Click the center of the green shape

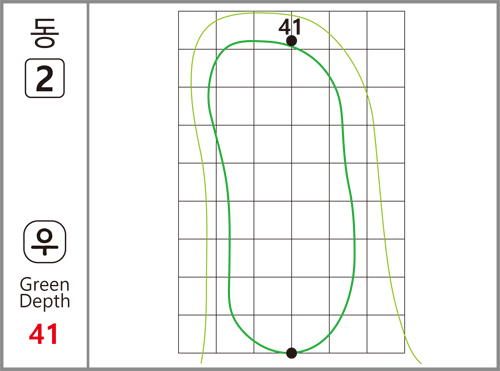pos(283,197)
